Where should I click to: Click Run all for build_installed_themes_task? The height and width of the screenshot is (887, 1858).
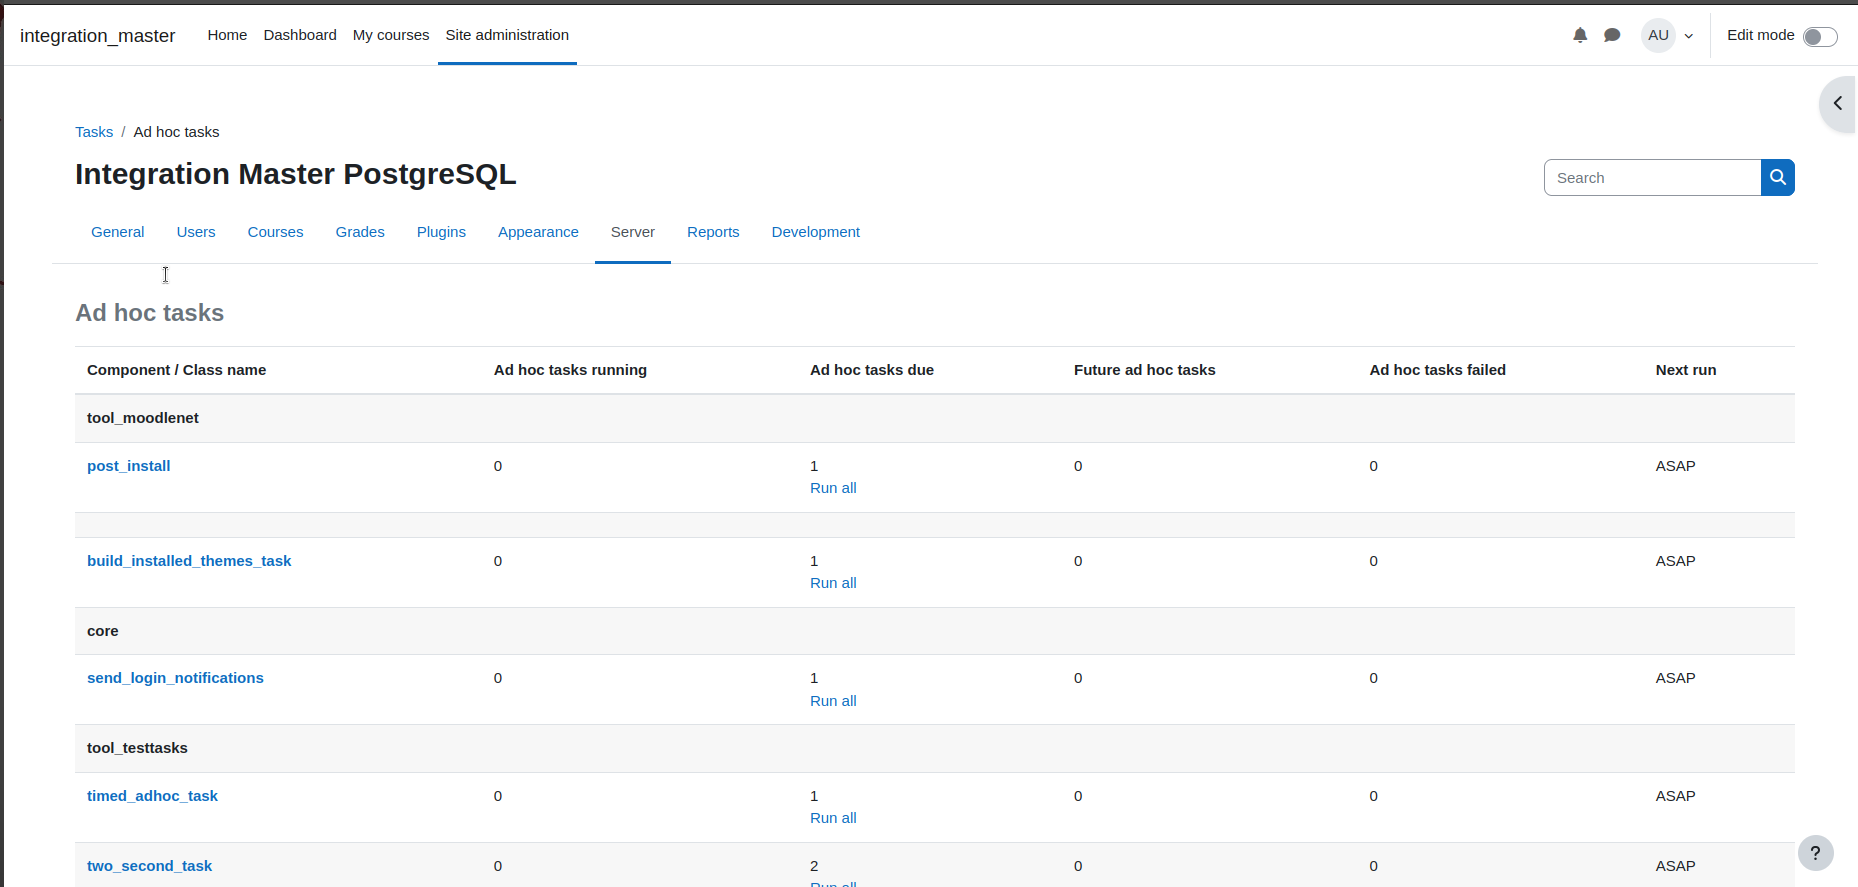tap(833, 583)
